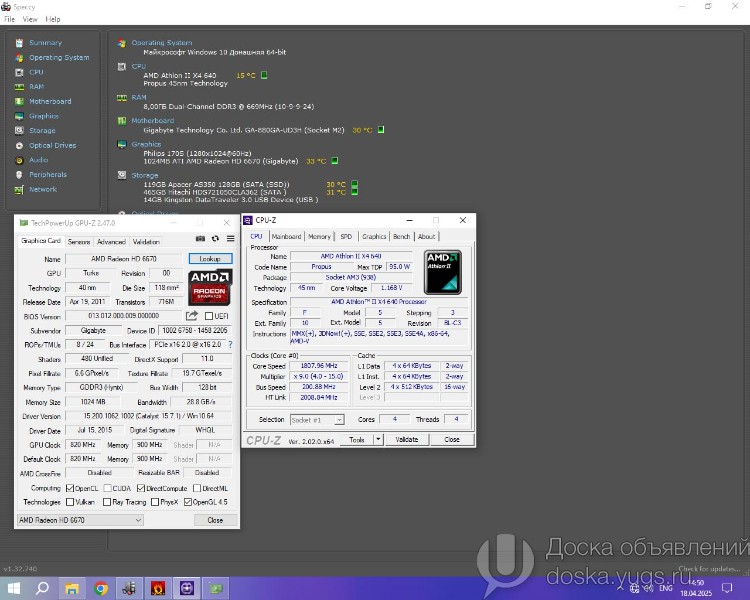Click the Summary clipboard icon in Speccy sidebar
Screen dimensions: 750x600
[19, 43]
